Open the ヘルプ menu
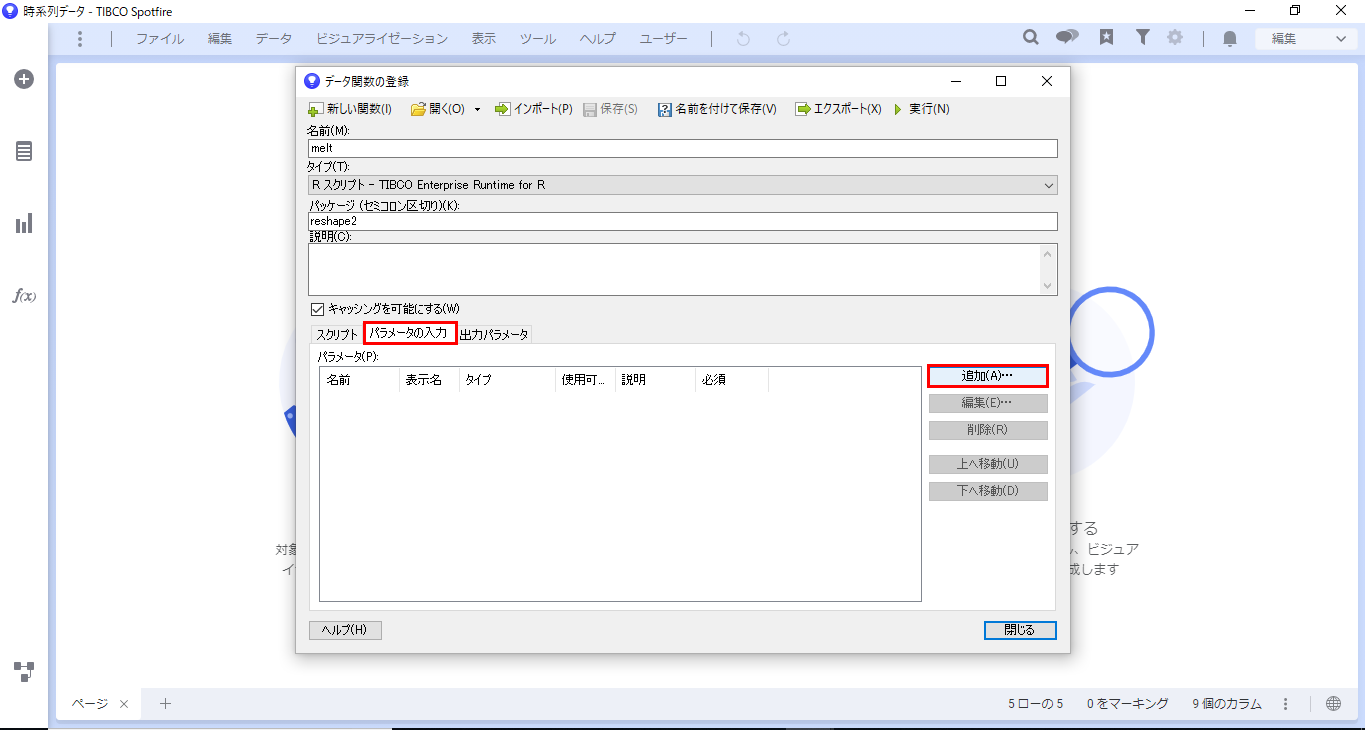This screenshot has height=730, width=1365. point(598,39)
